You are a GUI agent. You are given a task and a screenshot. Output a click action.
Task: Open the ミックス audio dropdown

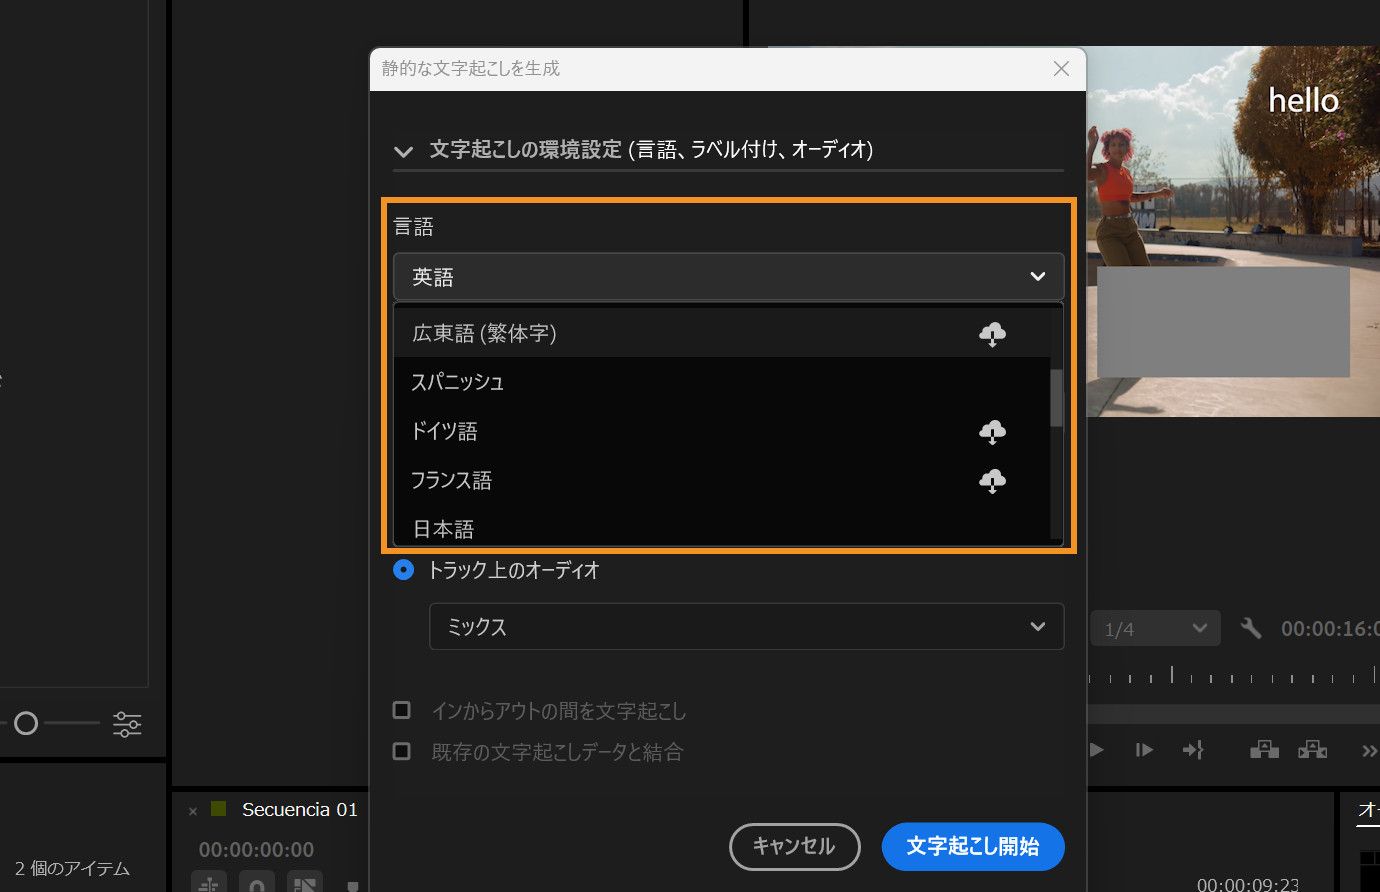[746, 626]
